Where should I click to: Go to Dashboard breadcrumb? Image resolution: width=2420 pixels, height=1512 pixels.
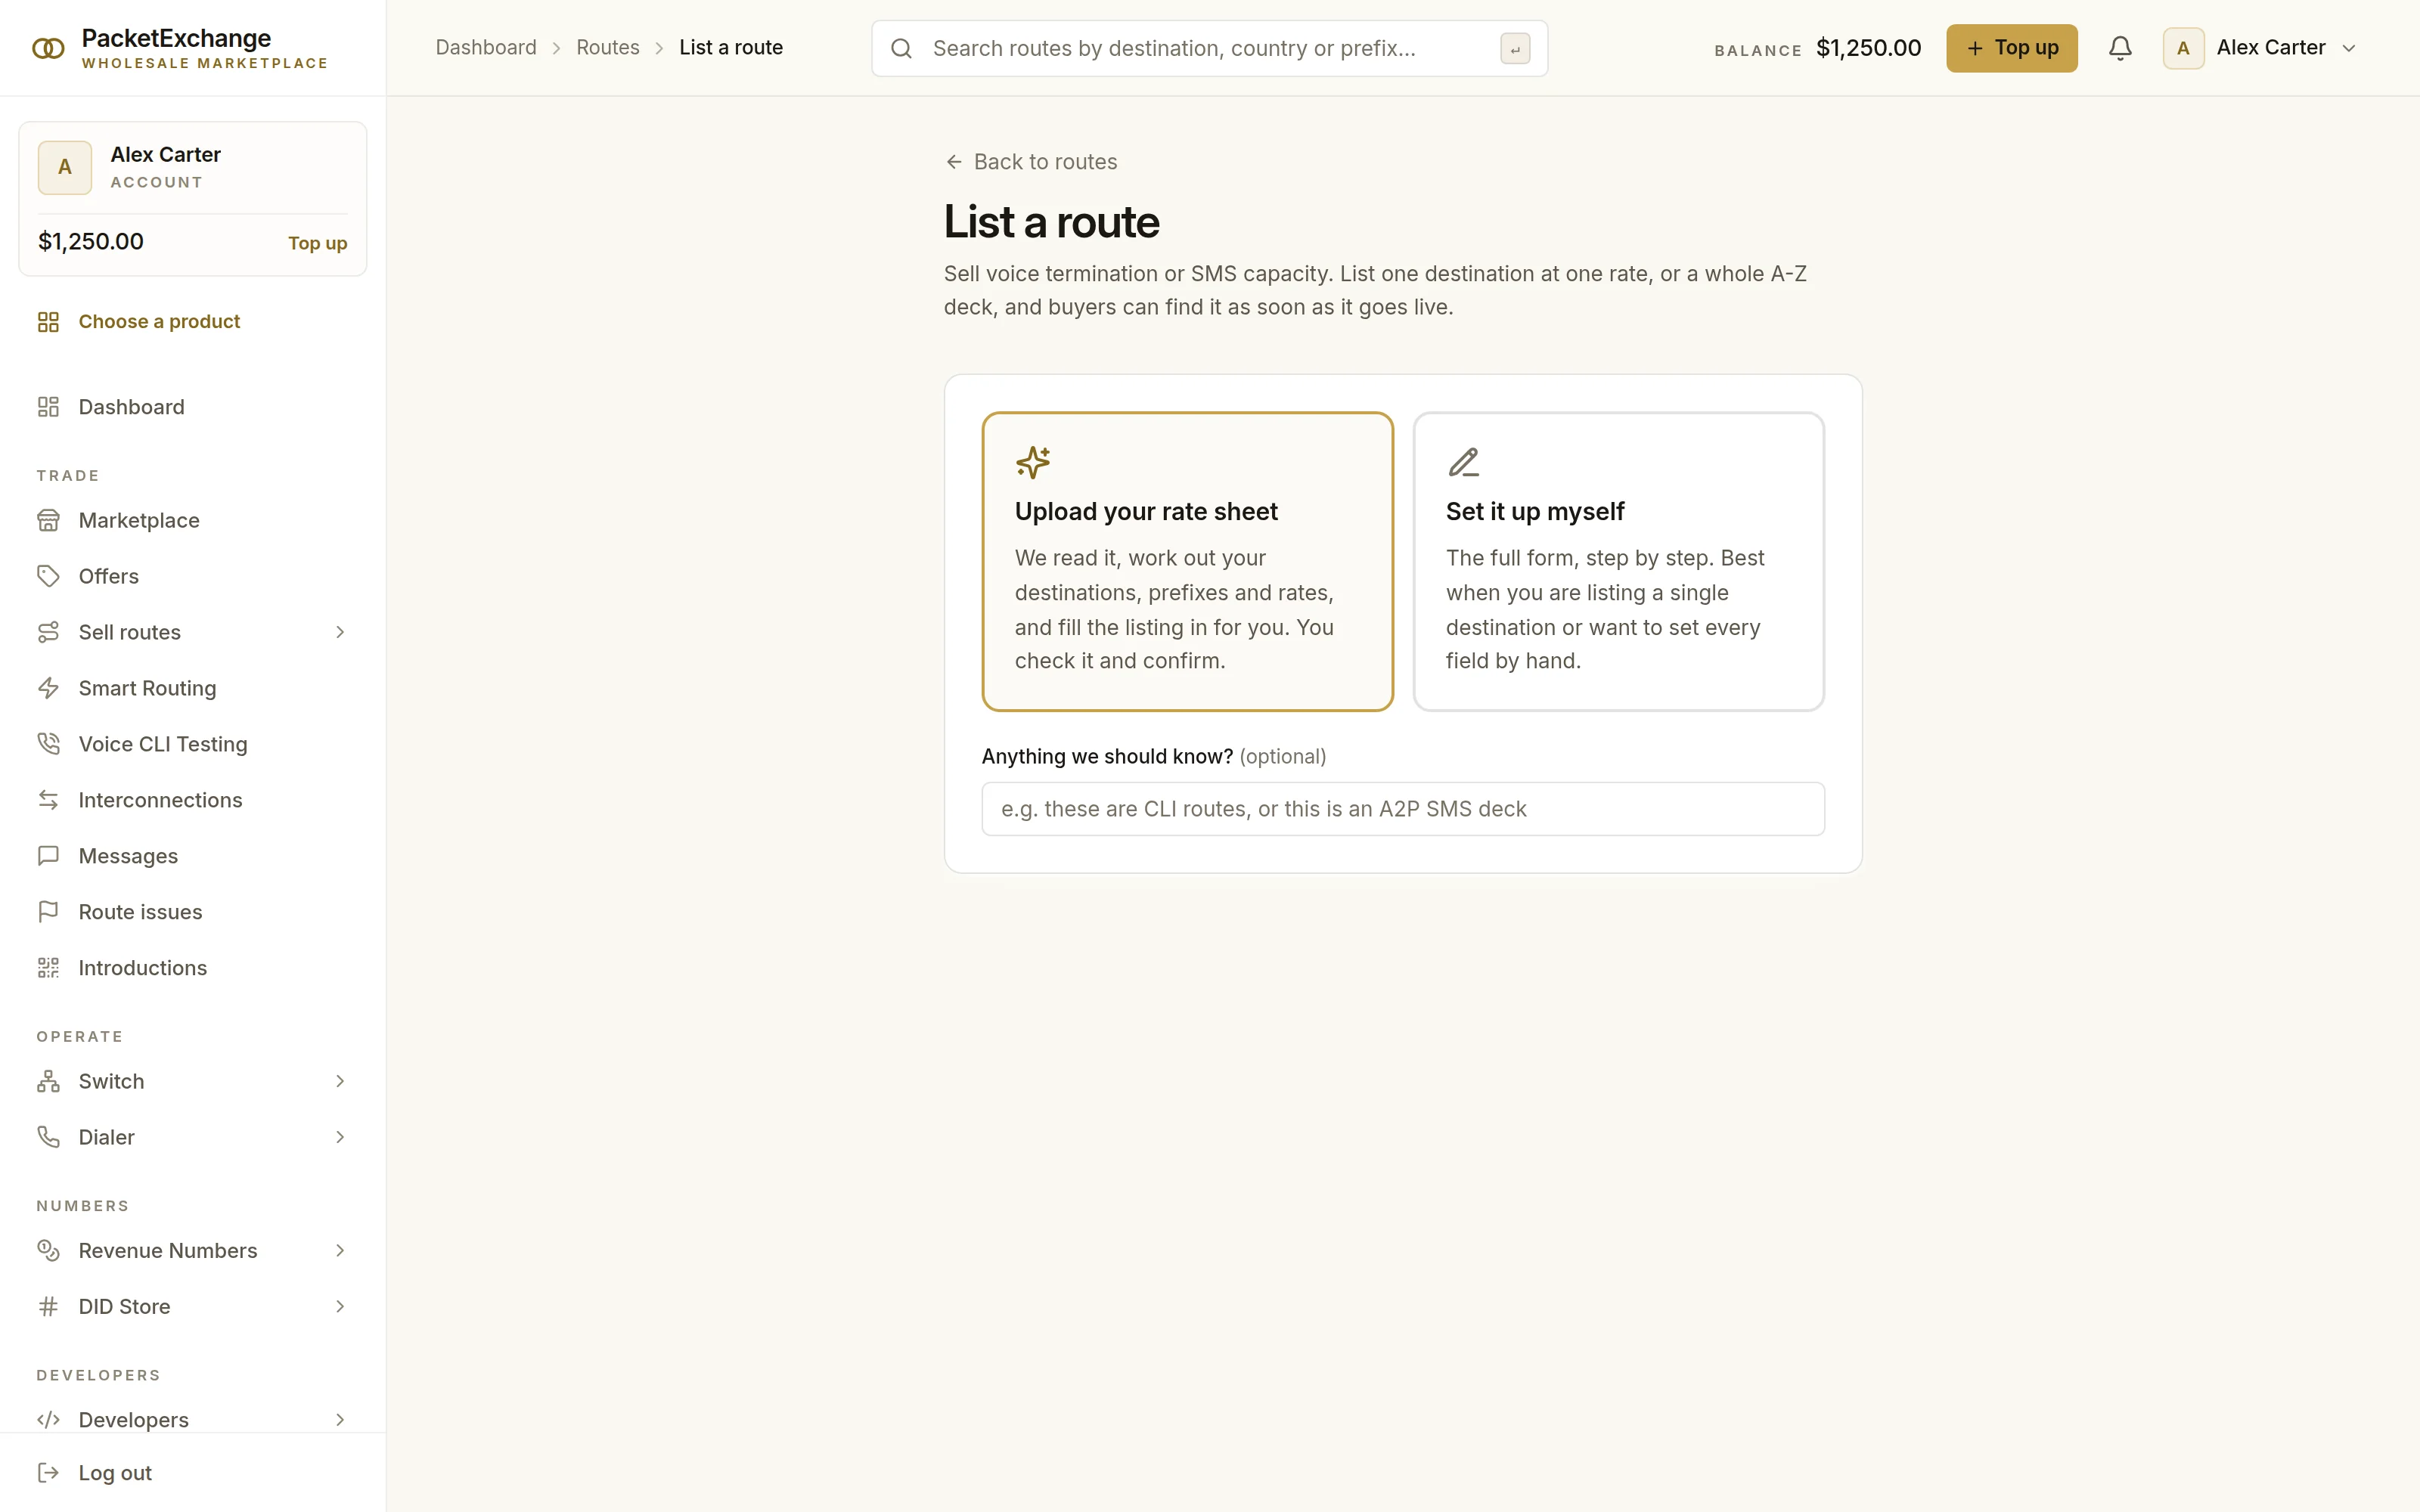(486, 48)
